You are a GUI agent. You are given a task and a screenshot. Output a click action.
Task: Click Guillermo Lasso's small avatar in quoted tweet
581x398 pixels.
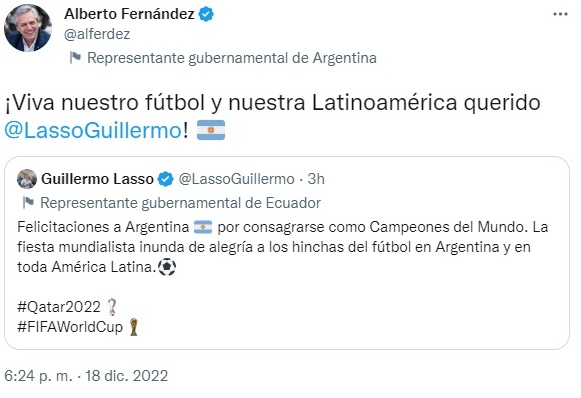pyautogui.click(x=27, y=179)
